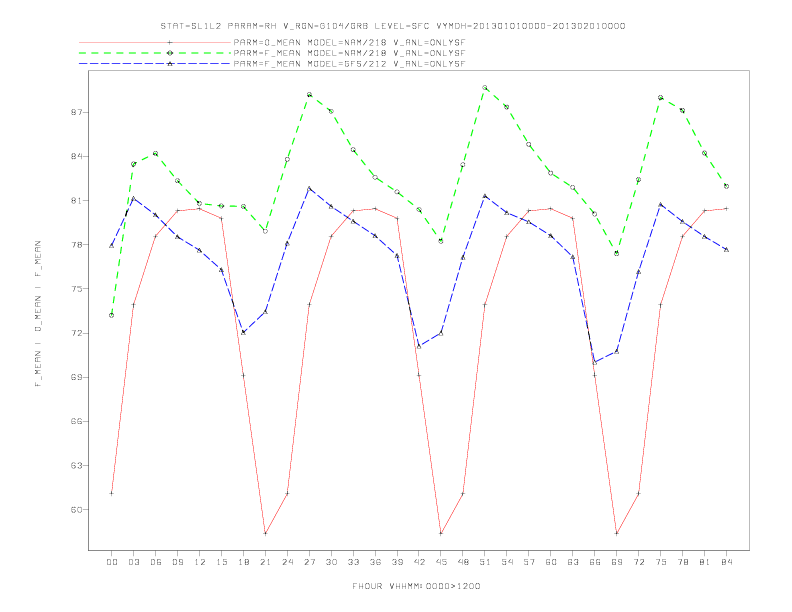792x612 pixels.
Task: Click the circle marker on the green legend line
Action: click(170, 53)
